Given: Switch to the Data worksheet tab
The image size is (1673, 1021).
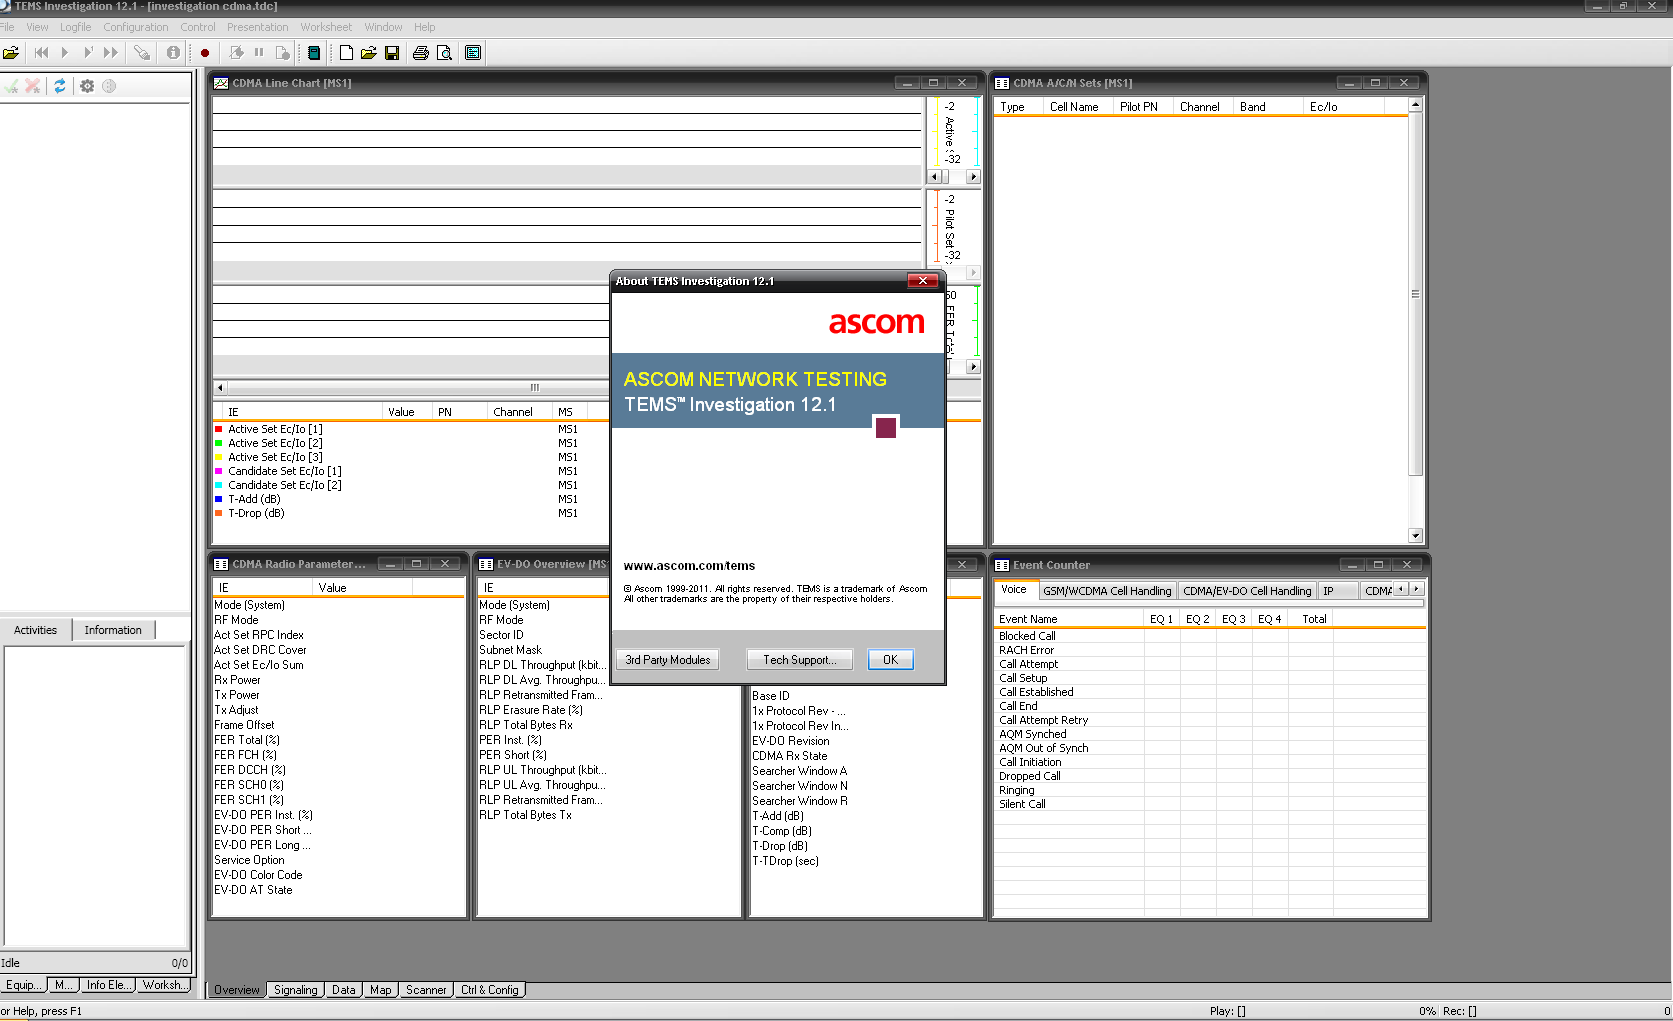Looking at the screenshot, I should click(x=344, y=990).
